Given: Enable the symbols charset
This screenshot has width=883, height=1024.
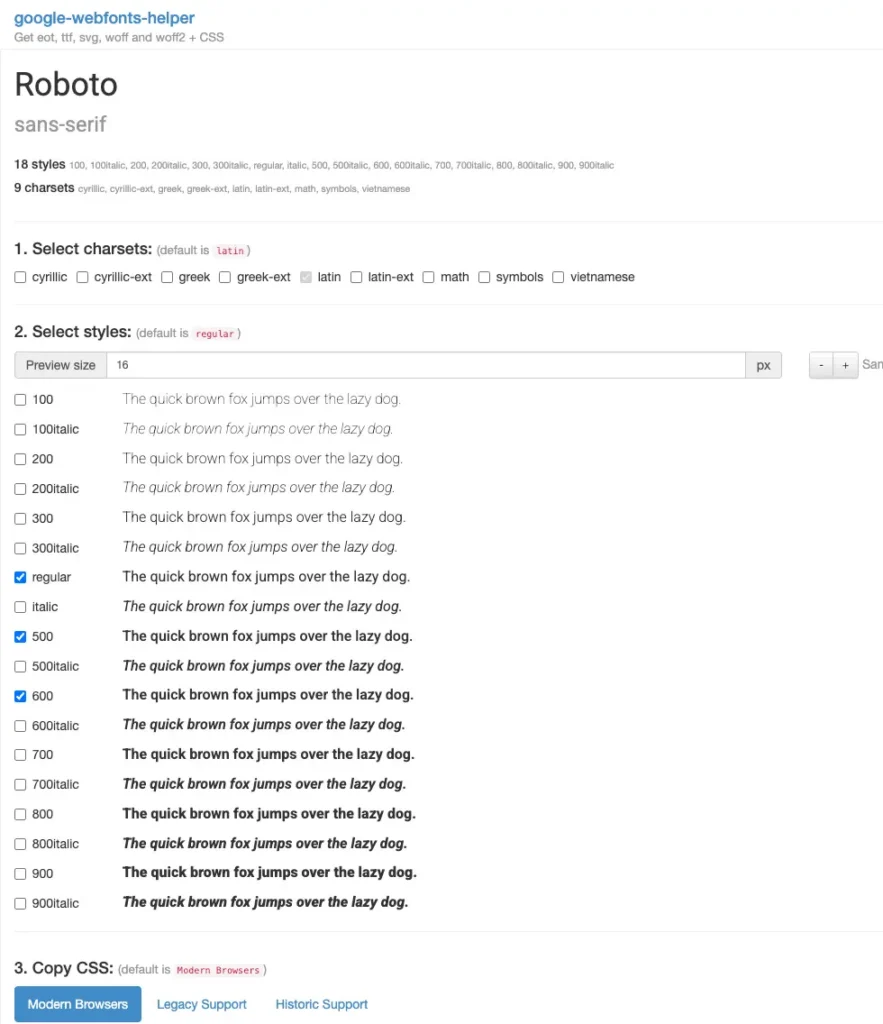Looking at the screenshot, I should 485,277.
